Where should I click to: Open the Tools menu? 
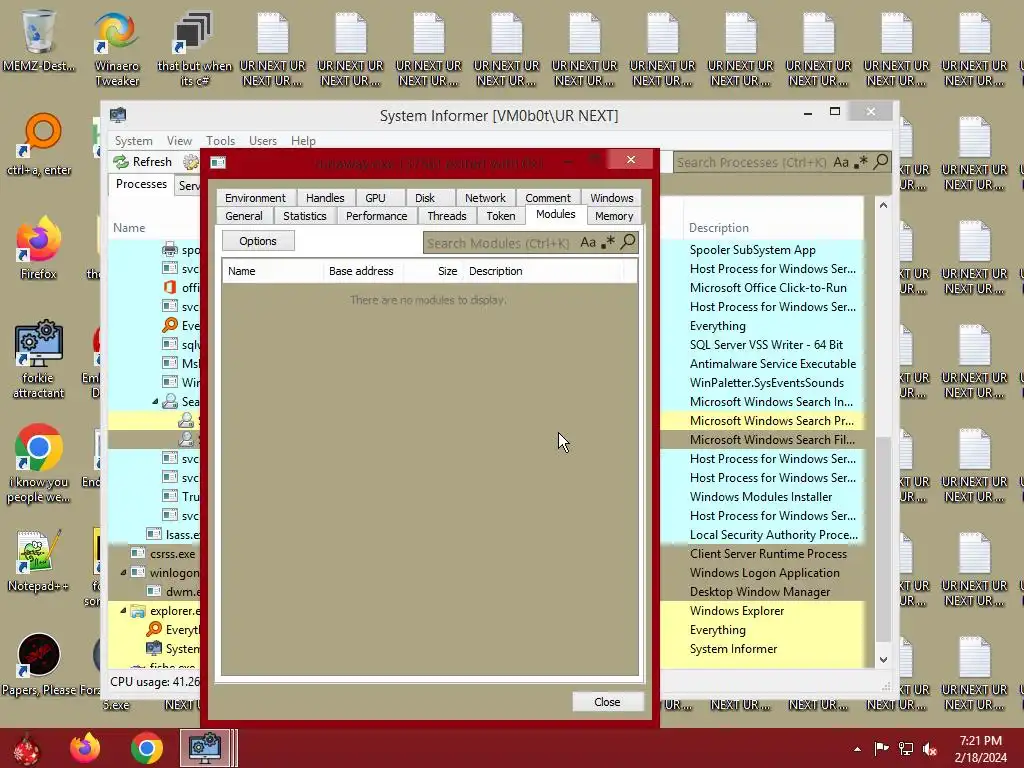pos(220,140)
